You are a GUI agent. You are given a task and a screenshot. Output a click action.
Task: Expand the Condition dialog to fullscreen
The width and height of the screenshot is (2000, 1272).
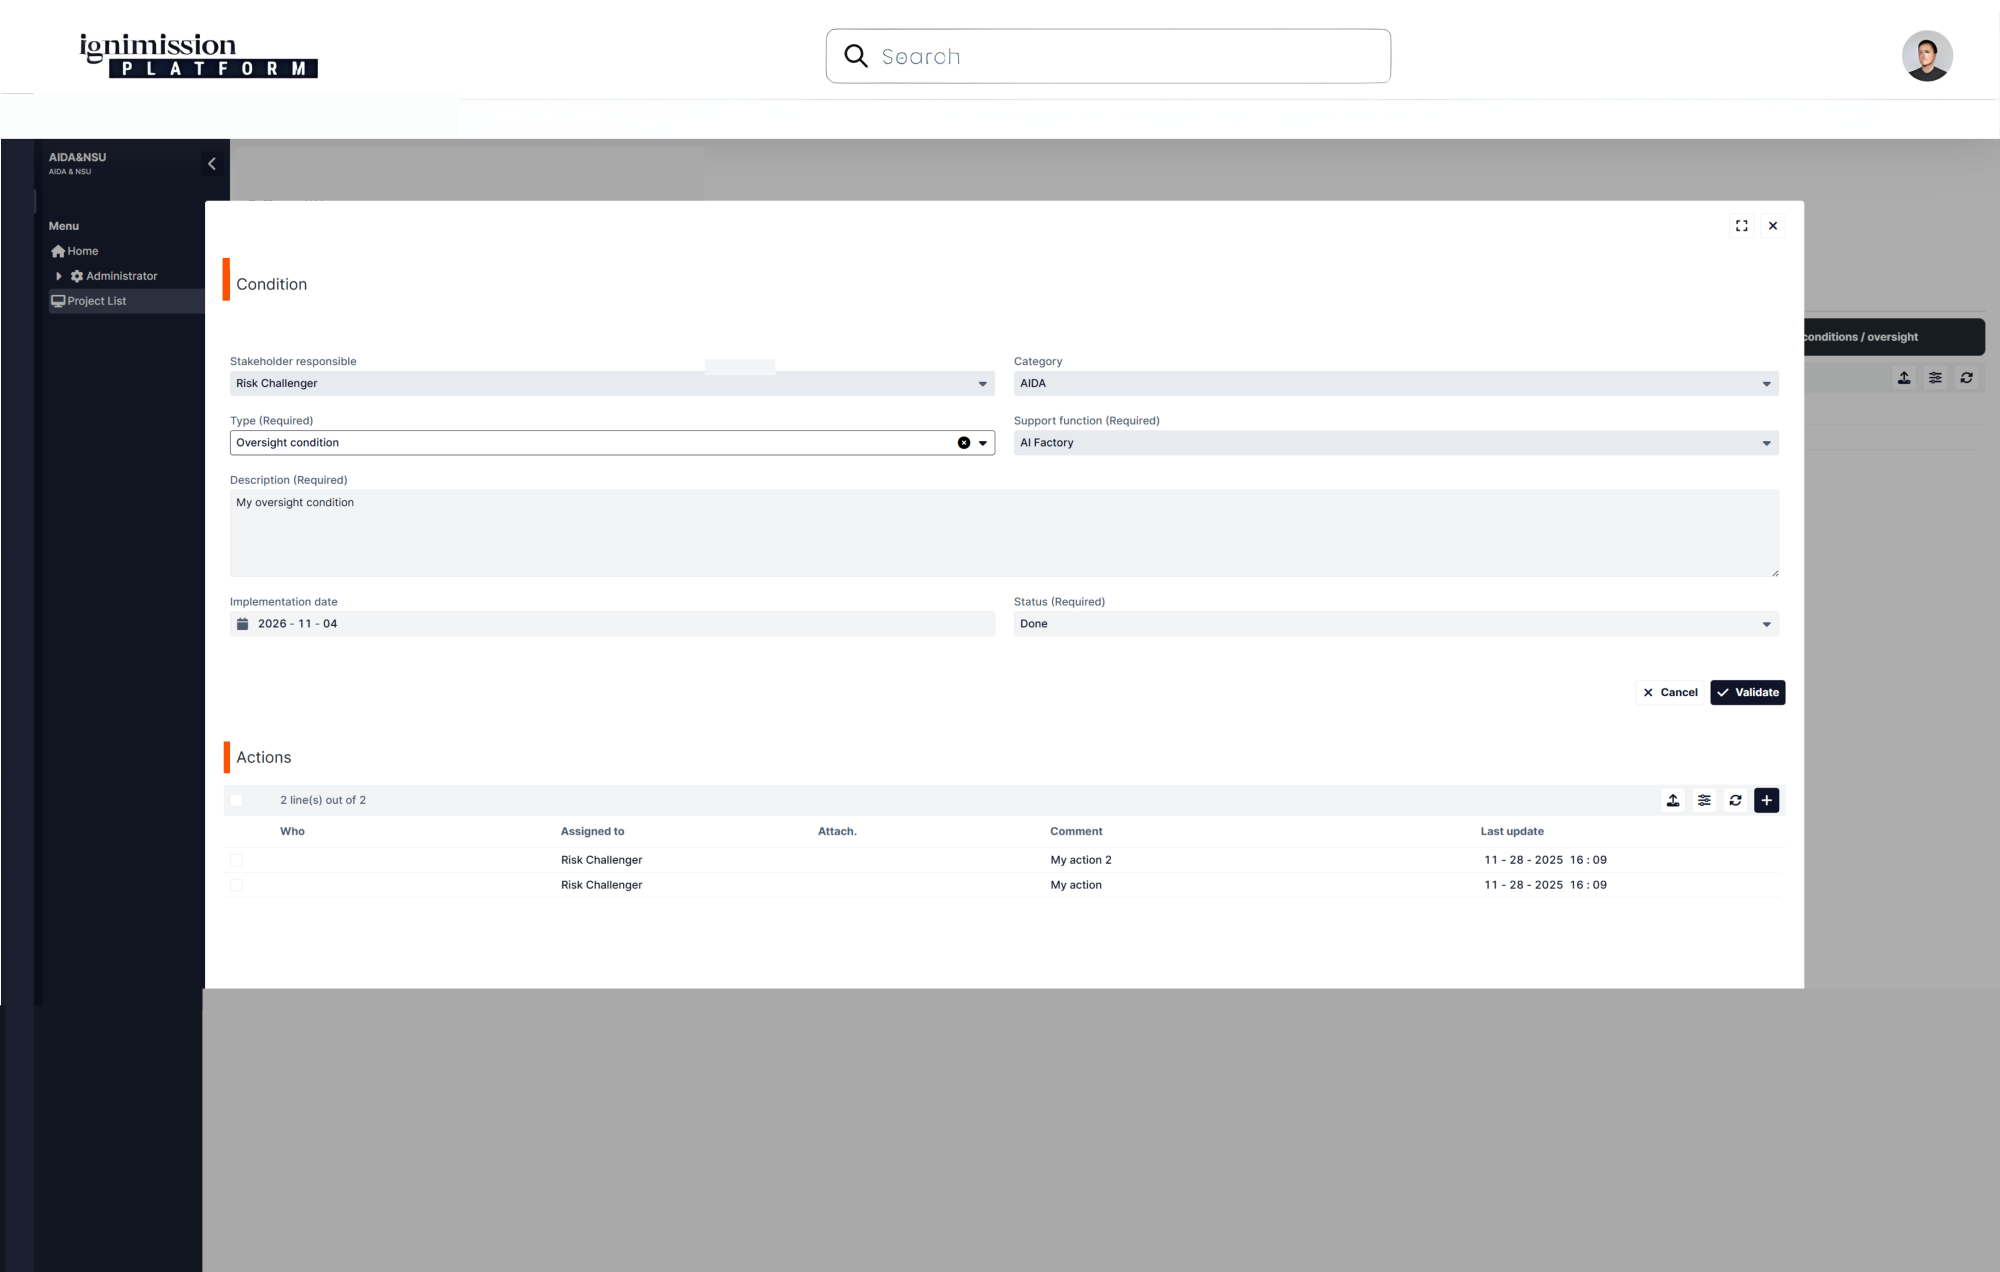[1742, 226]
